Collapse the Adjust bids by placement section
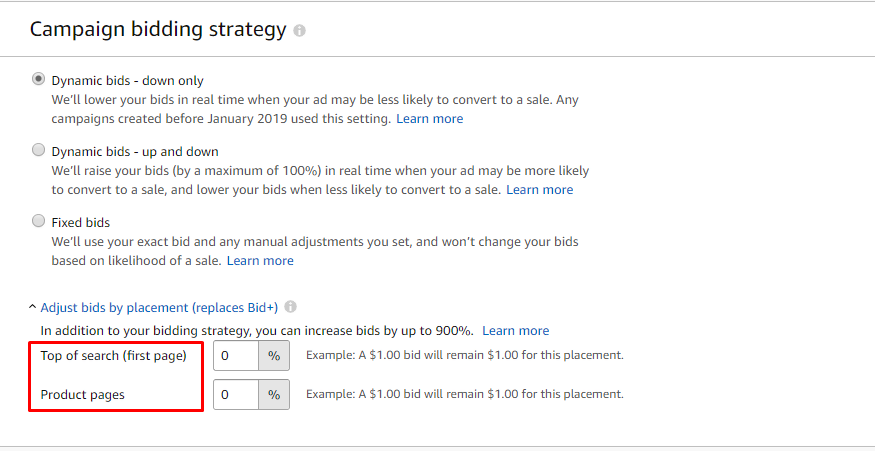This screenshot has width=875, height=451. pyautogui.click(x=159, y=308)
